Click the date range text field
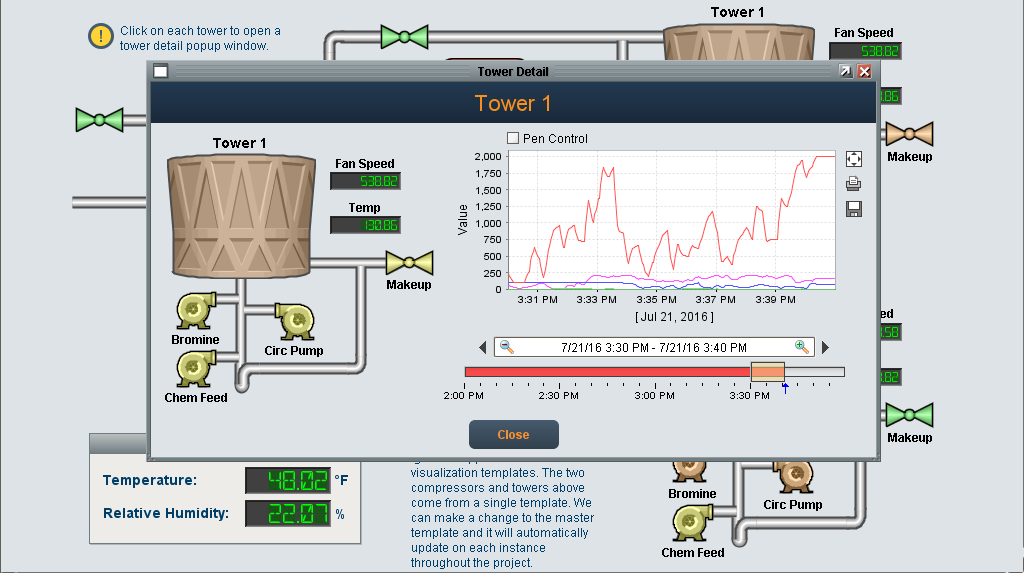 click(x=653, y=348)
